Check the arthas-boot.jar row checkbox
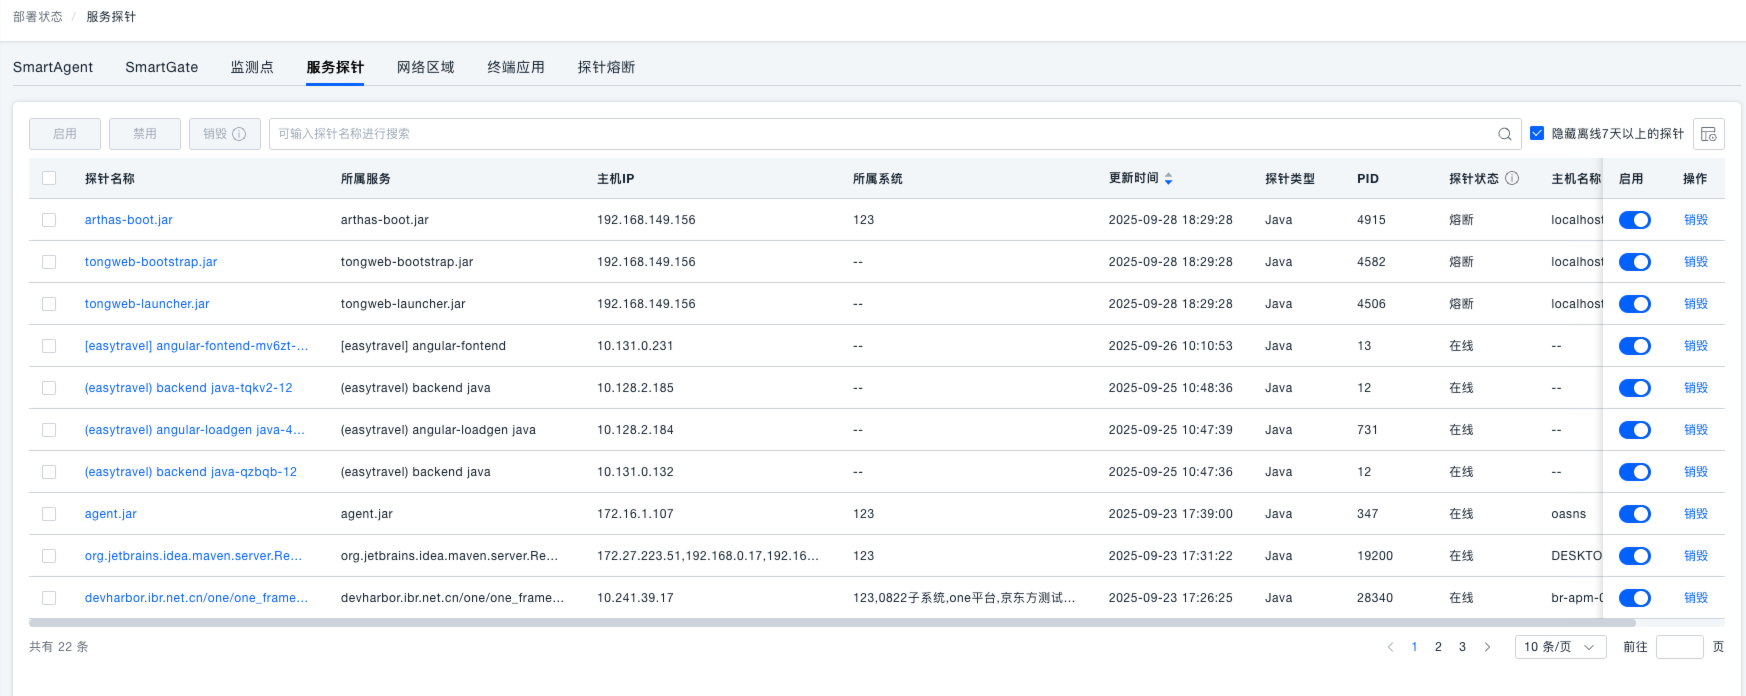 point(49,220)
